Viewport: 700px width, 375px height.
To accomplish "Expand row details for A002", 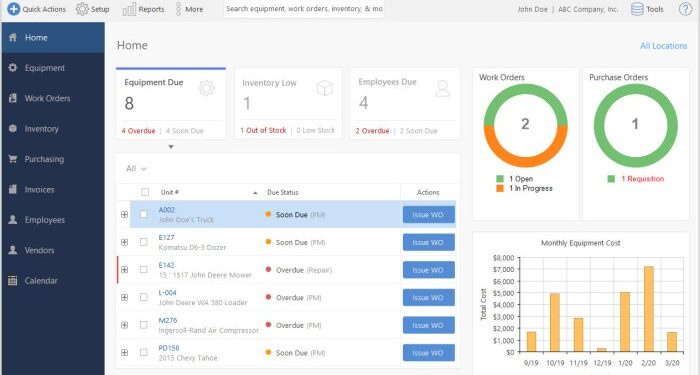I will point(125,215).
